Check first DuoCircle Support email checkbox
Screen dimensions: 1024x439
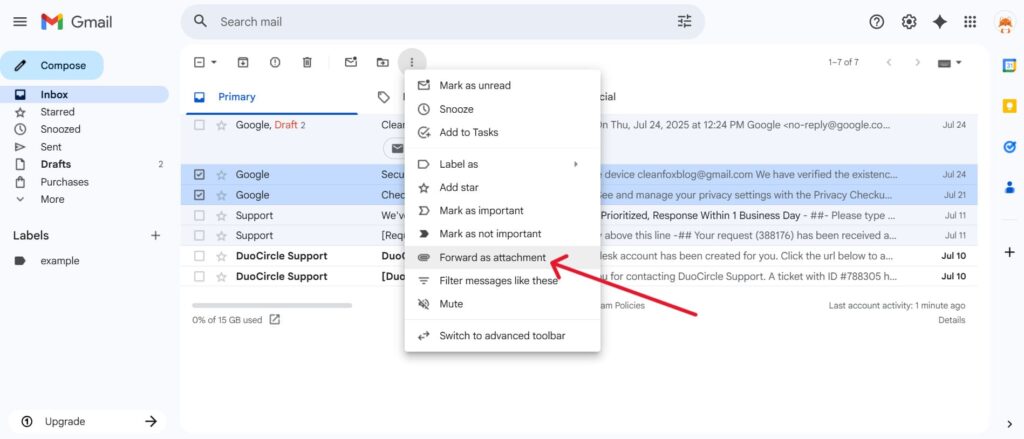click(199, 256)
